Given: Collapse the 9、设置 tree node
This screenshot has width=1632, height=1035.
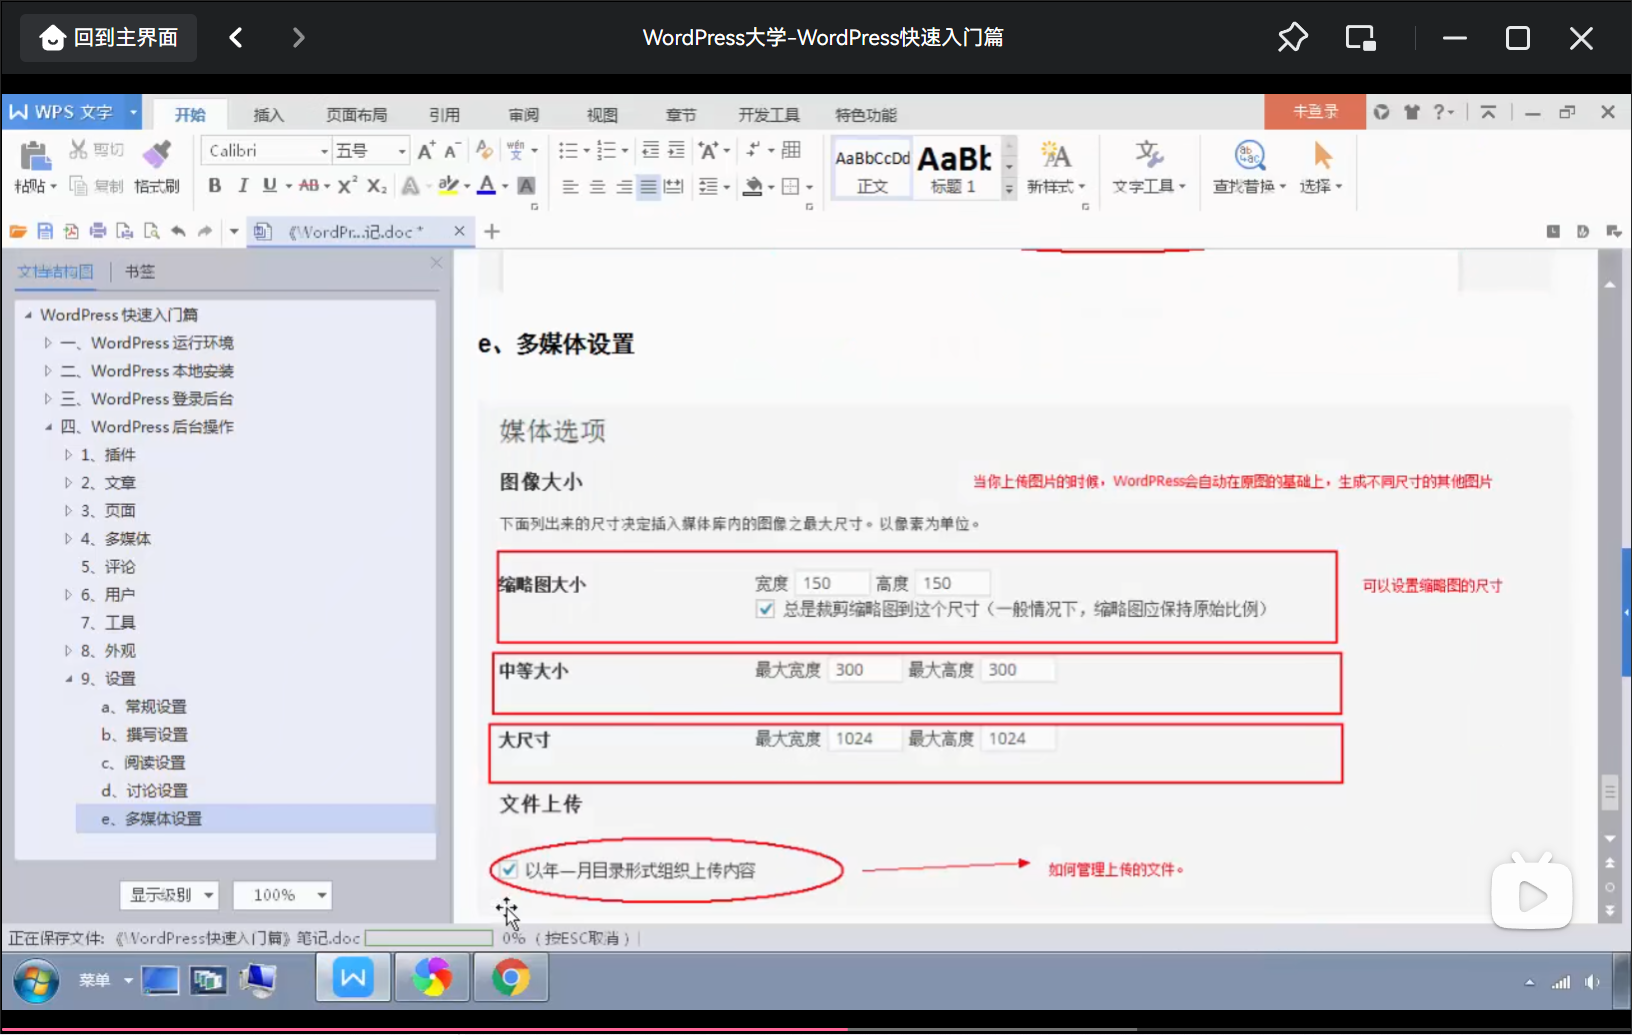Looking at the screenshot, I should [69, 679].
